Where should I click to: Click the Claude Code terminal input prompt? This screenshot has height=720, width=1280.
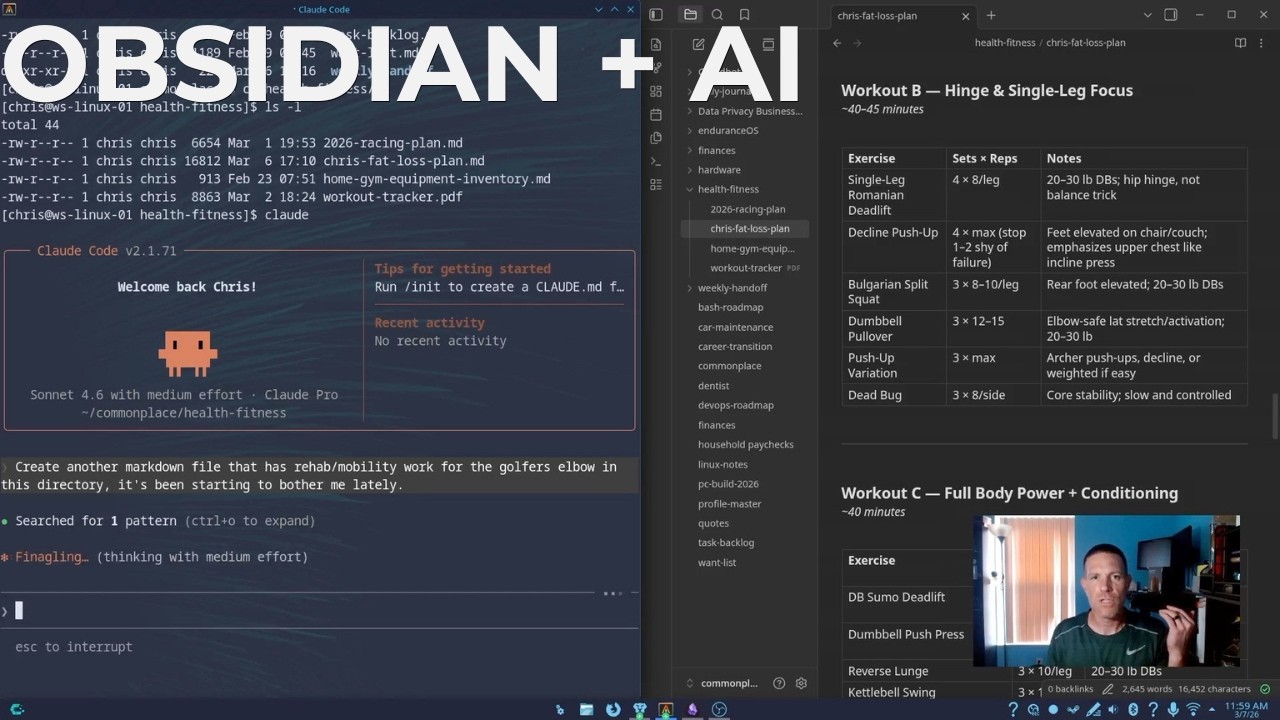(319, 611)
